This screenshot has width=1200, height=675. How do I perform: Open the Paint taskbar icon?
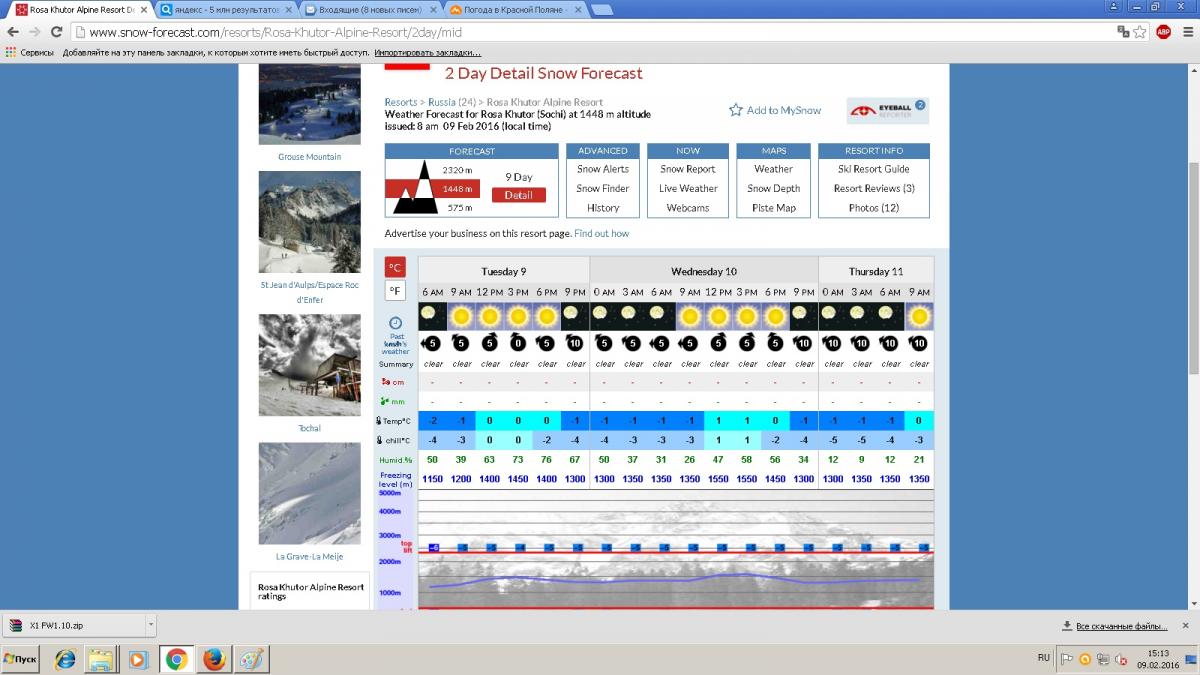click(x=250, y=659)
